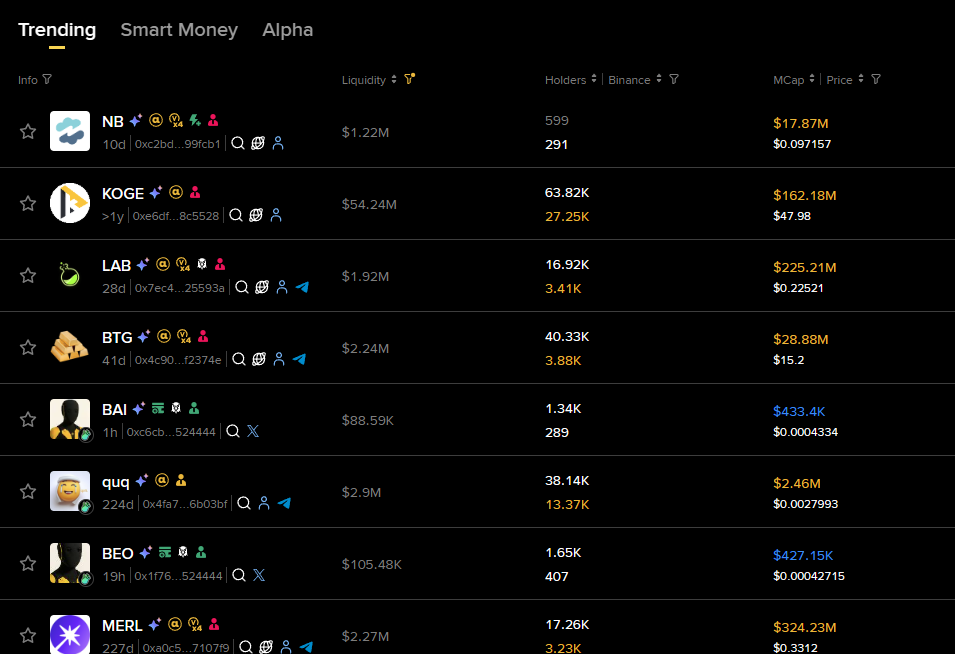Open the Alpha tab

tap(287, 30)
